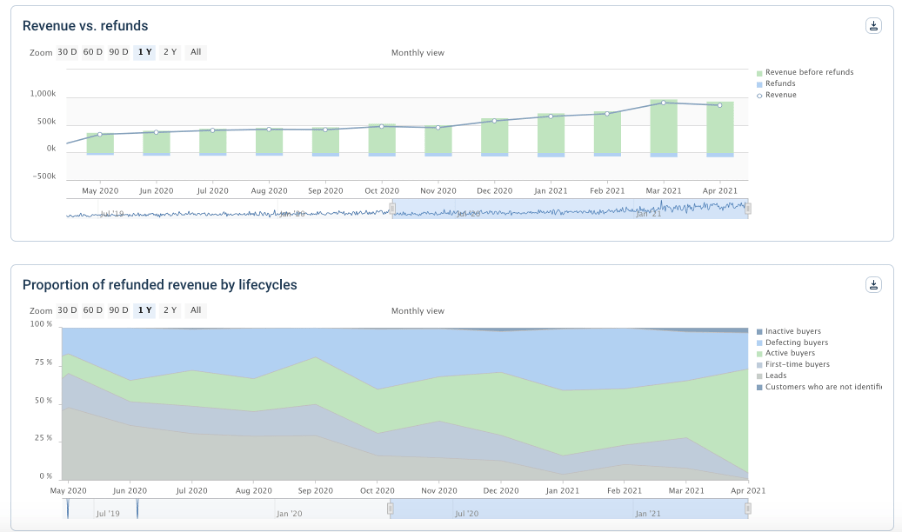902x532 pixels.
Task: Choose 1 Y zoom on lifecycles chart
Action: 145,310
